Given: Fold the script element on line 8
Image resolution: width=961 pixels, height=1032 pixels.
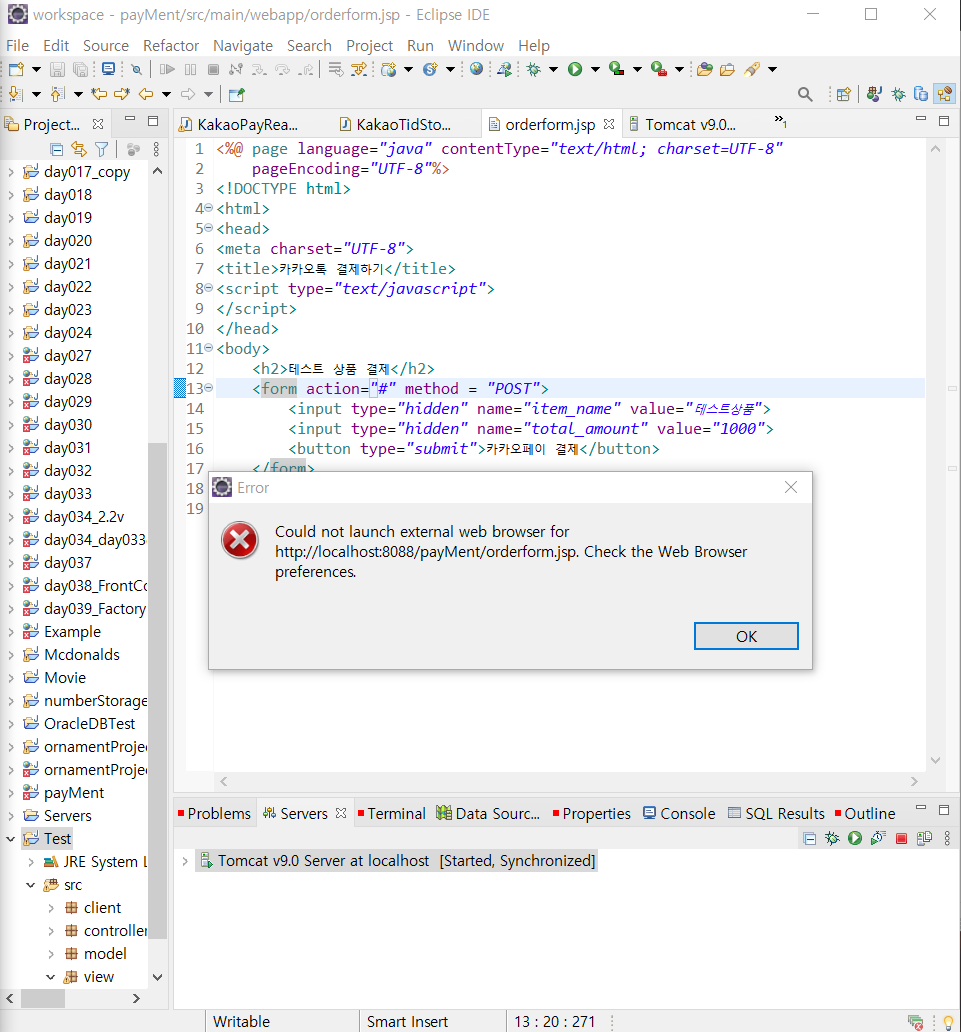Looking at the screenshot, I should coord(209,288).
